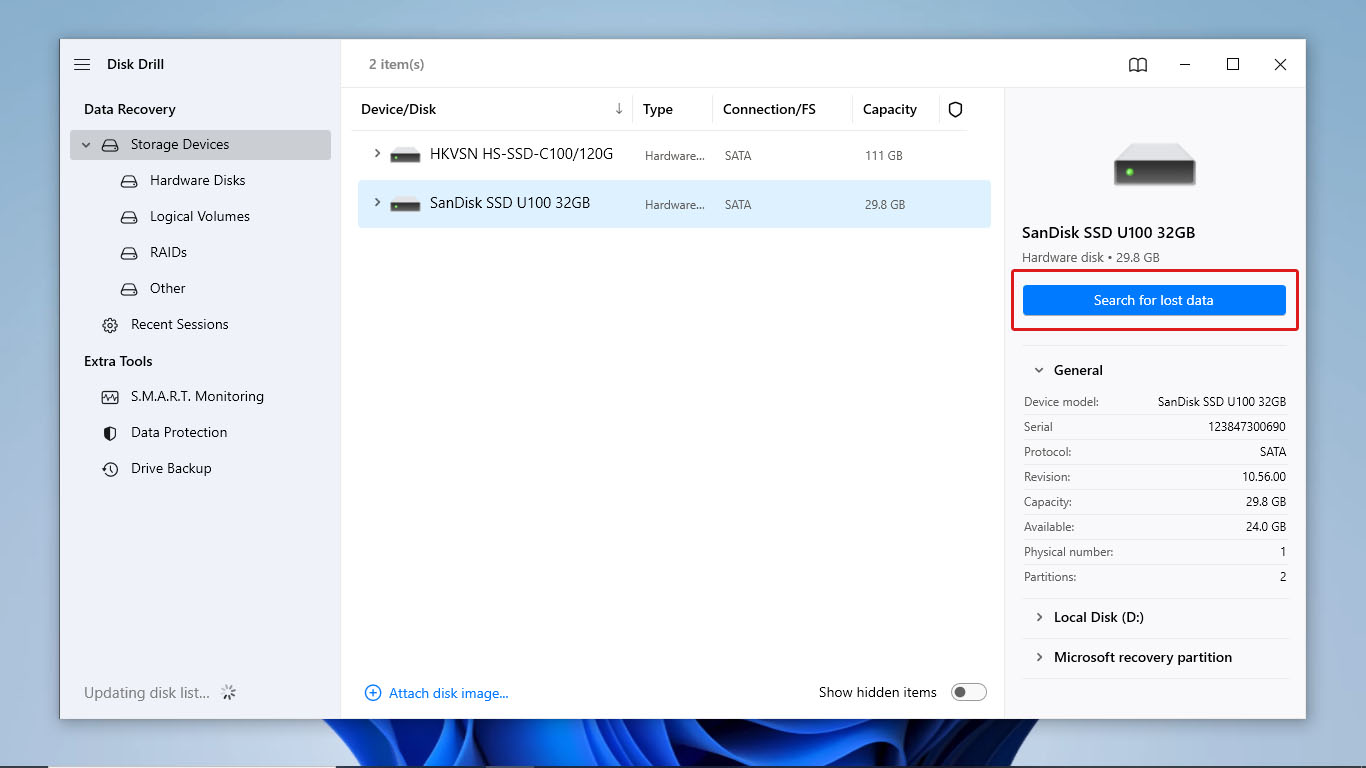The width and height of the screenshot is (1366, 768).
Task: Click SATA cell in the SanDisk row
Action: tap(738, 205)
